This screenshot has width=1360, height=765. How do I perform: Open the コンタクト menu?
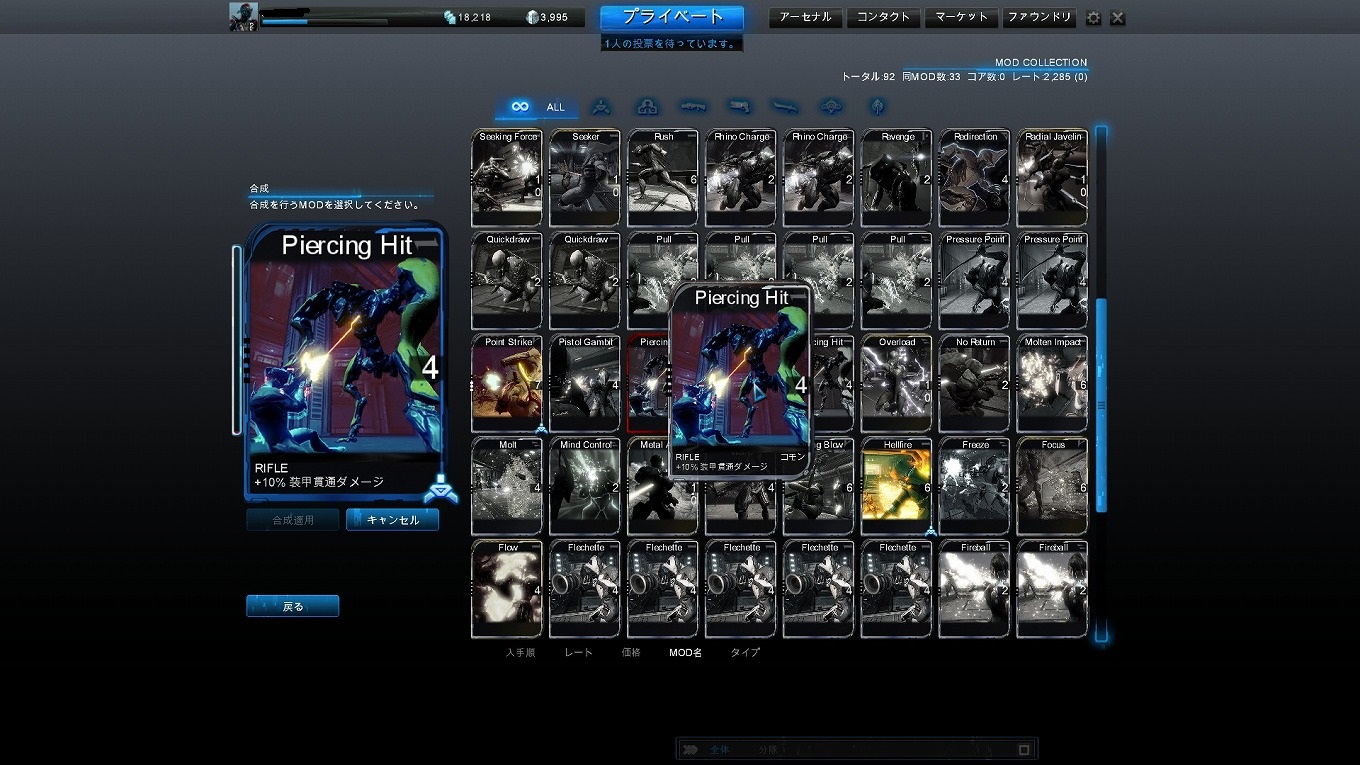(884, 17)
